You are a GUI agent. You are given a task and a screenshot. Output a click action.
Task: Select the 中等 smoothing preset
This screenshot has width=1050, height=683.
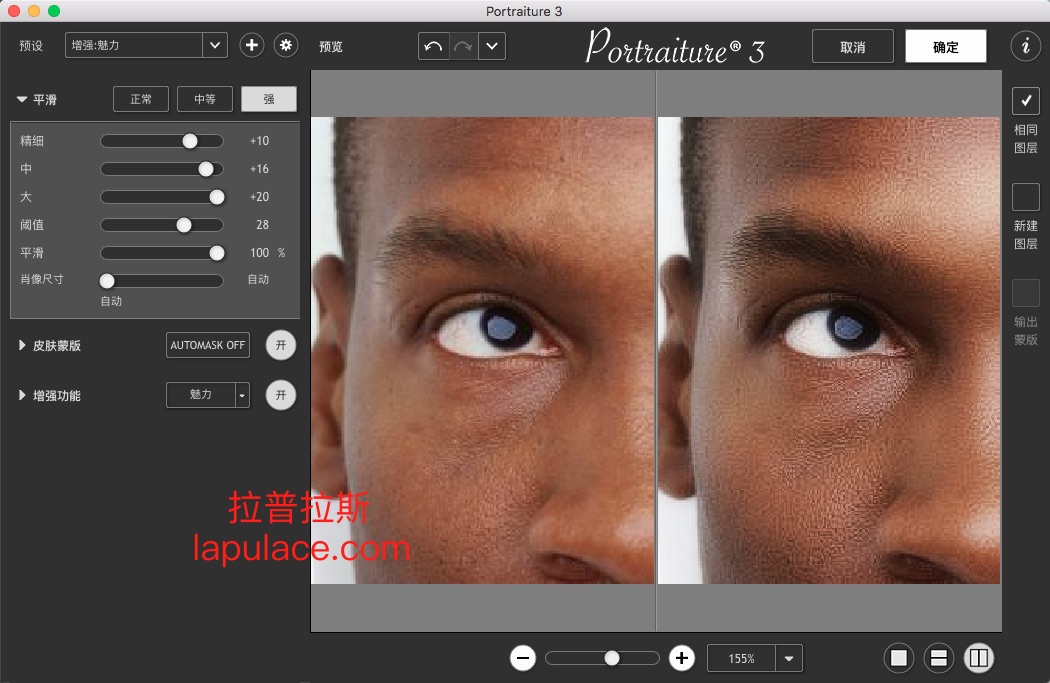click(205, 99)
